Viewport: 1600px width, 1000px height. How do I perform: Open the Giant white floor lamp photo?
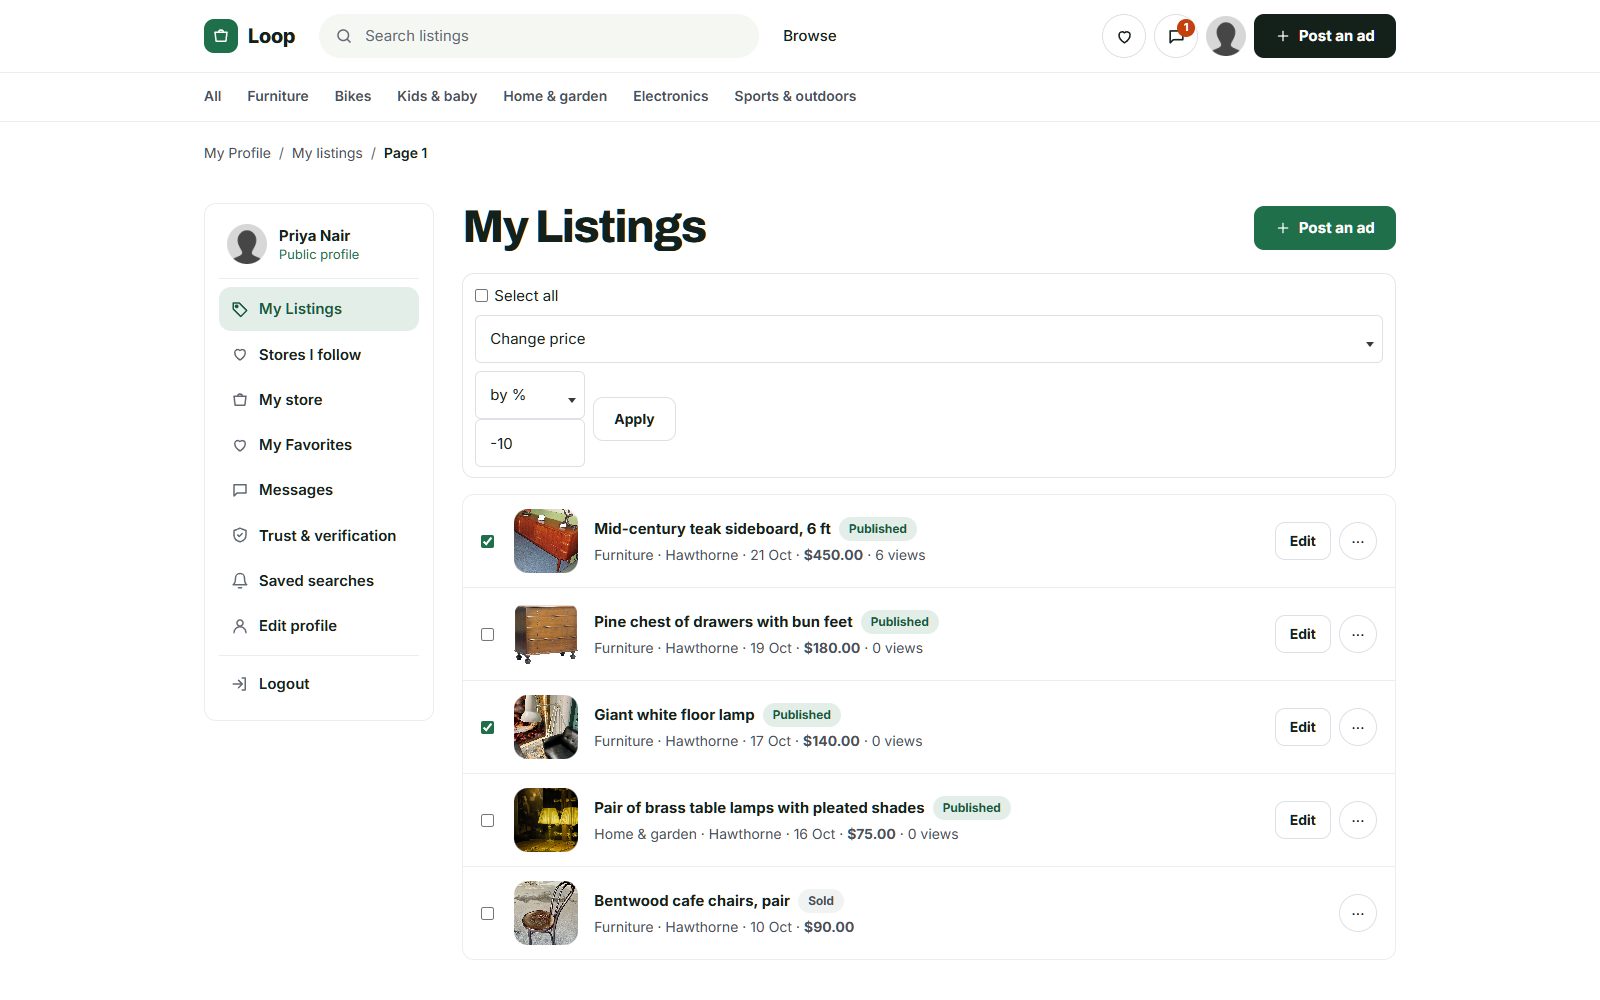pos(546,727)
